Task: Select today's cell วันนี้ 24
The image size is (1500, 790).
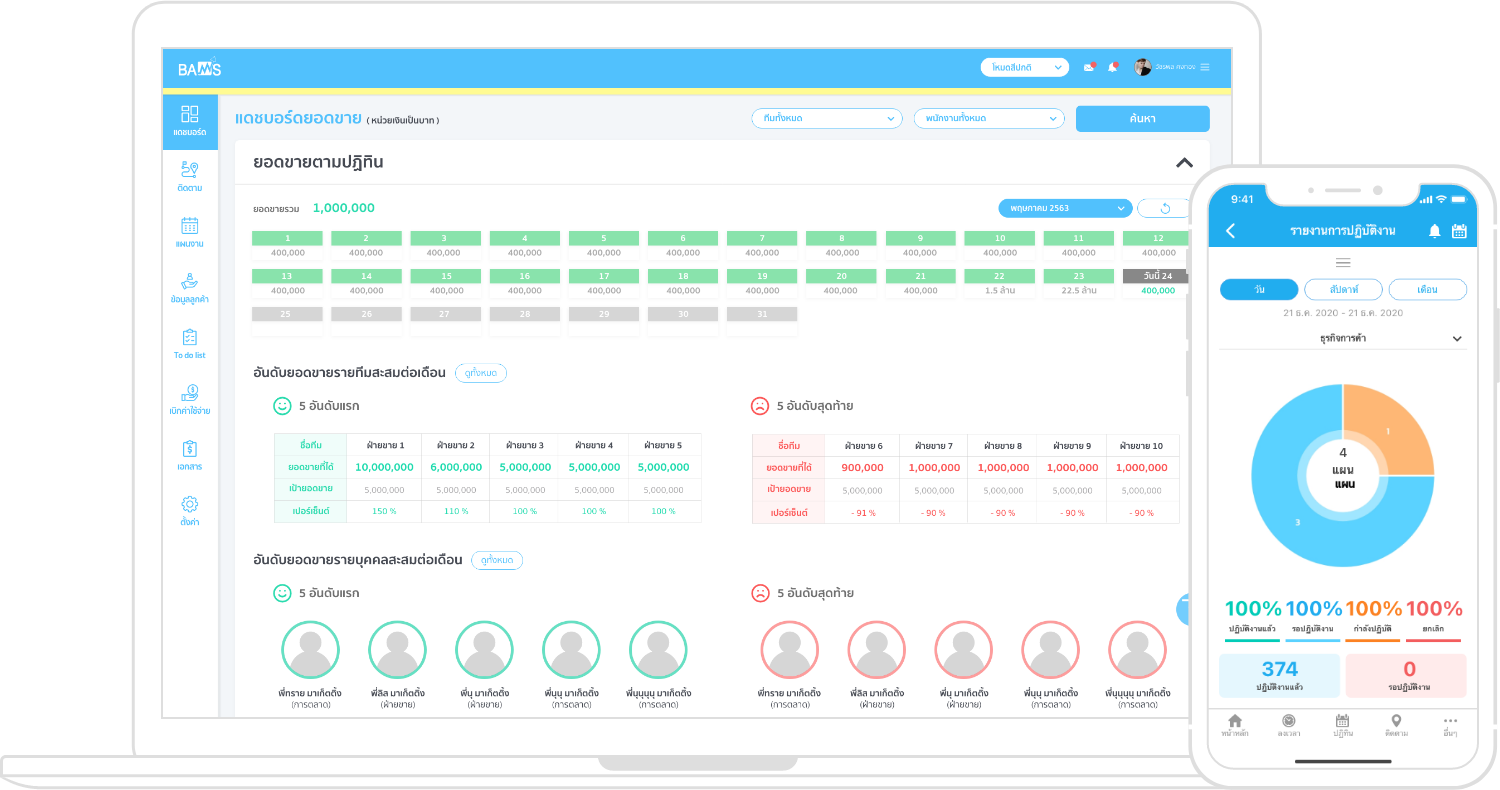Action: 1156,283
